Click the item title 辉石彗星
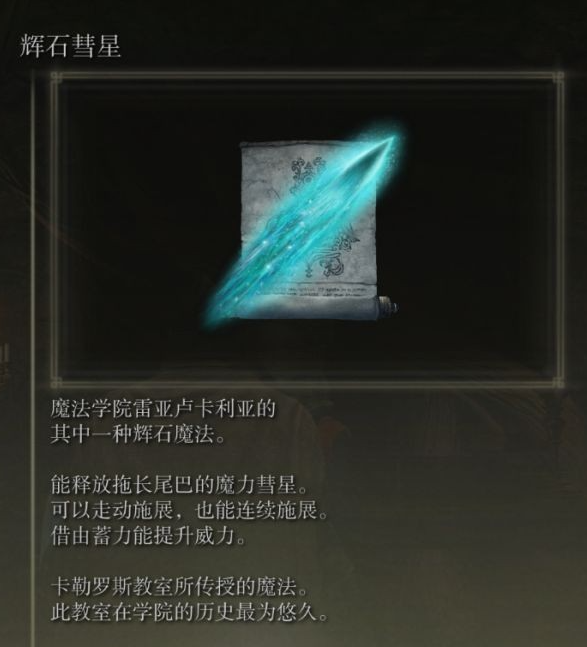The width and height of the screenshot is (587, 647). point(70,46)
